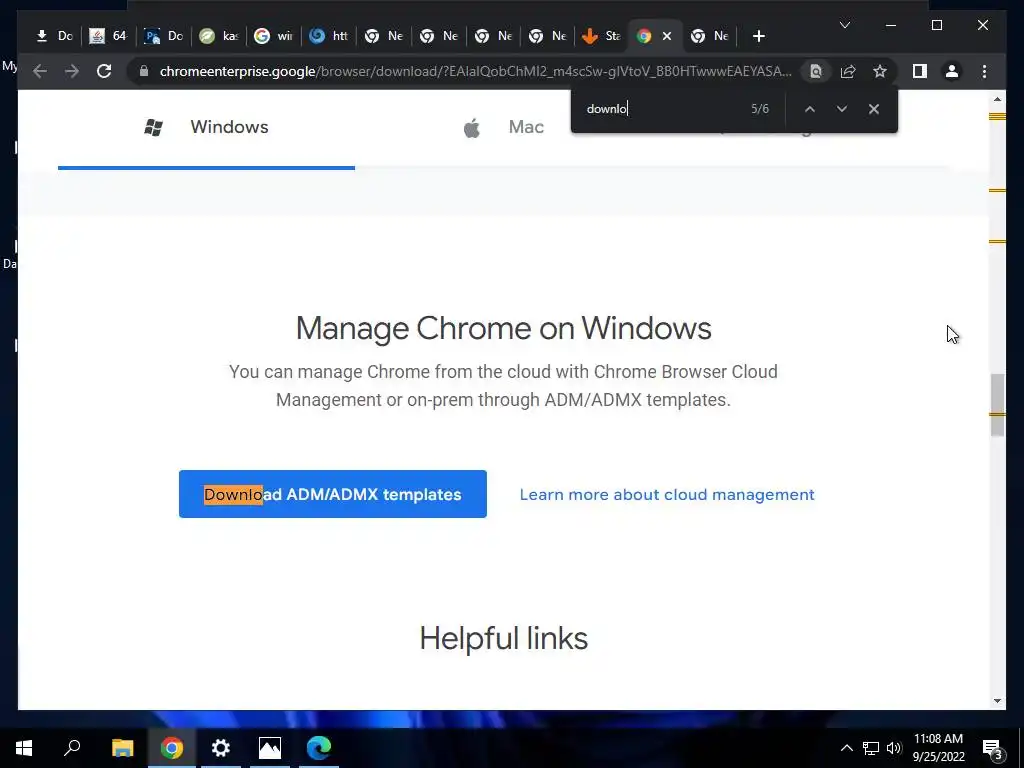Viewport: 1024px width, 768px height.
Task: Share this page via share icon
Action: [848, 71]
